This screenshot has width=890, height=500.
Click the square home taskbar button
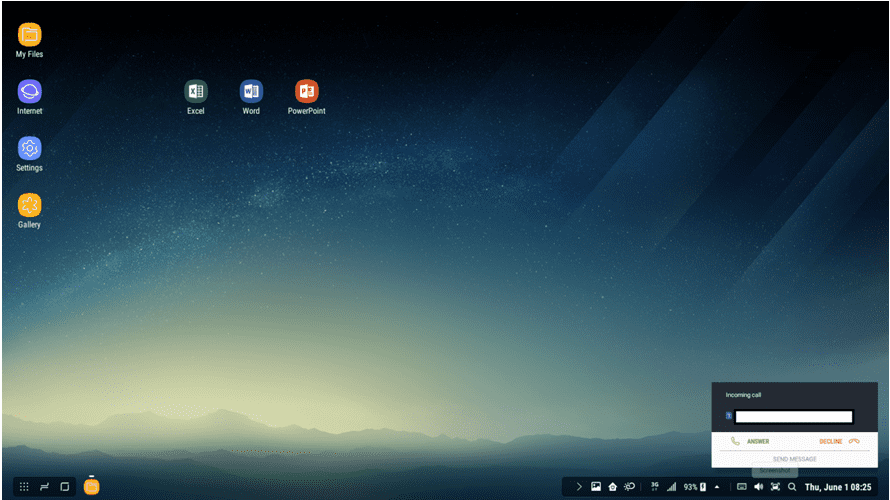(x=65, y=487)
